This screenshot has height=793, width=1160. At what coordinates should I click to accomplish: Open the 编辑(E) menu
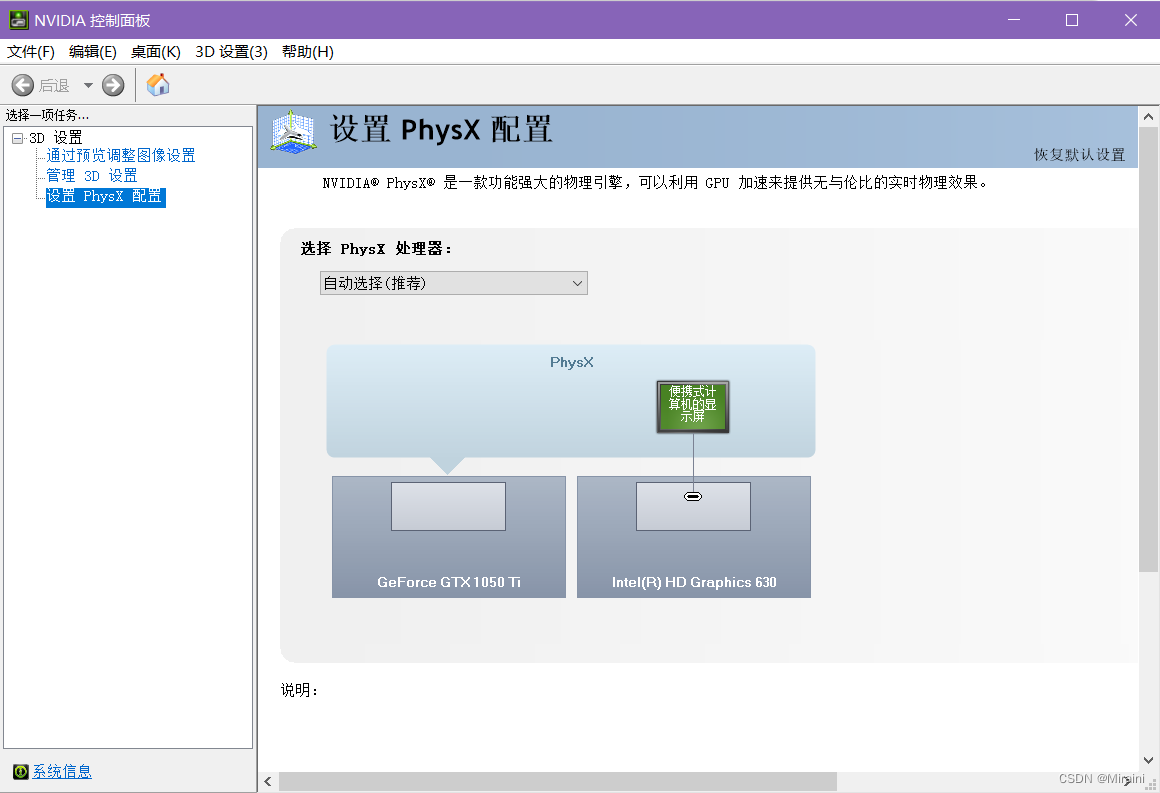click(x=92, y=52)
